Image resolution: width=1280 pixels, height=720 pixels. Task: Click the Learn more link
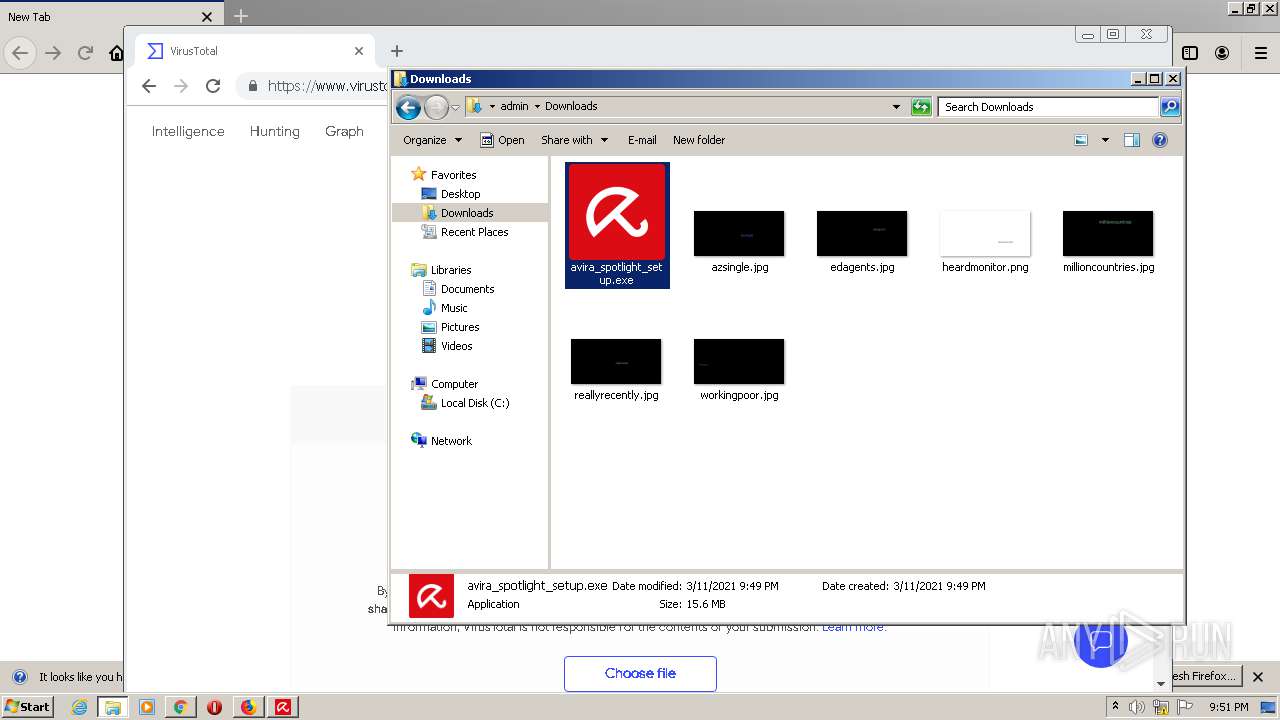click(853, 627)
